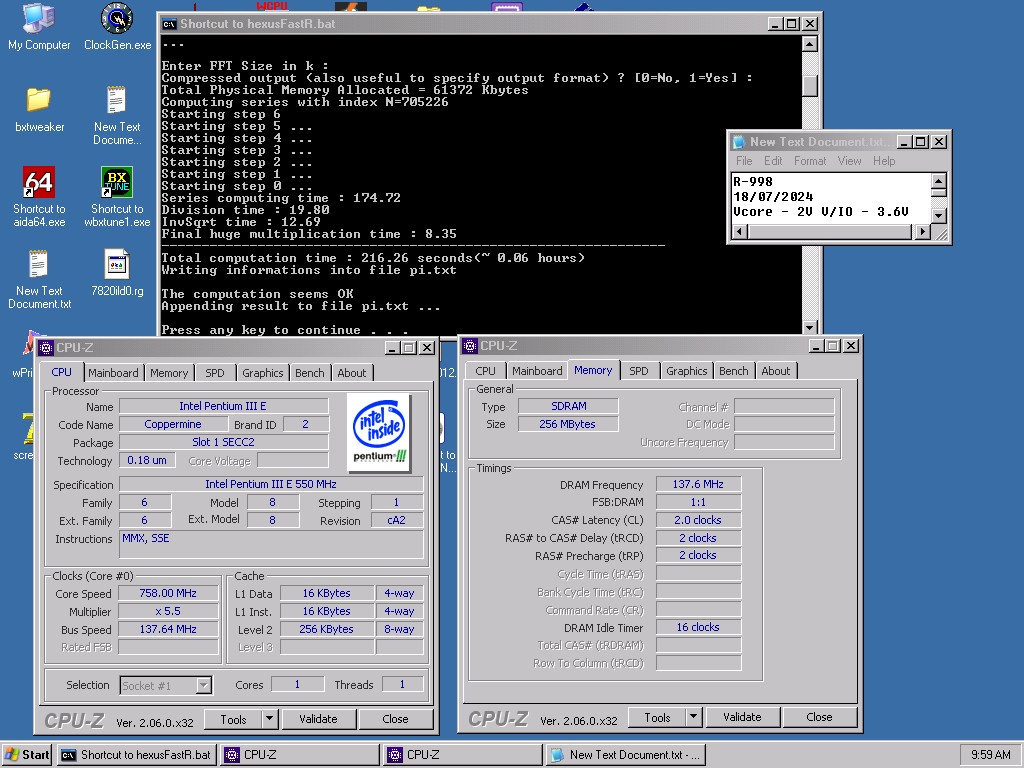Open the View menu in Notepad
Image resolution: width=1024 pixels, height=768 pixels.
pos(849,161)
